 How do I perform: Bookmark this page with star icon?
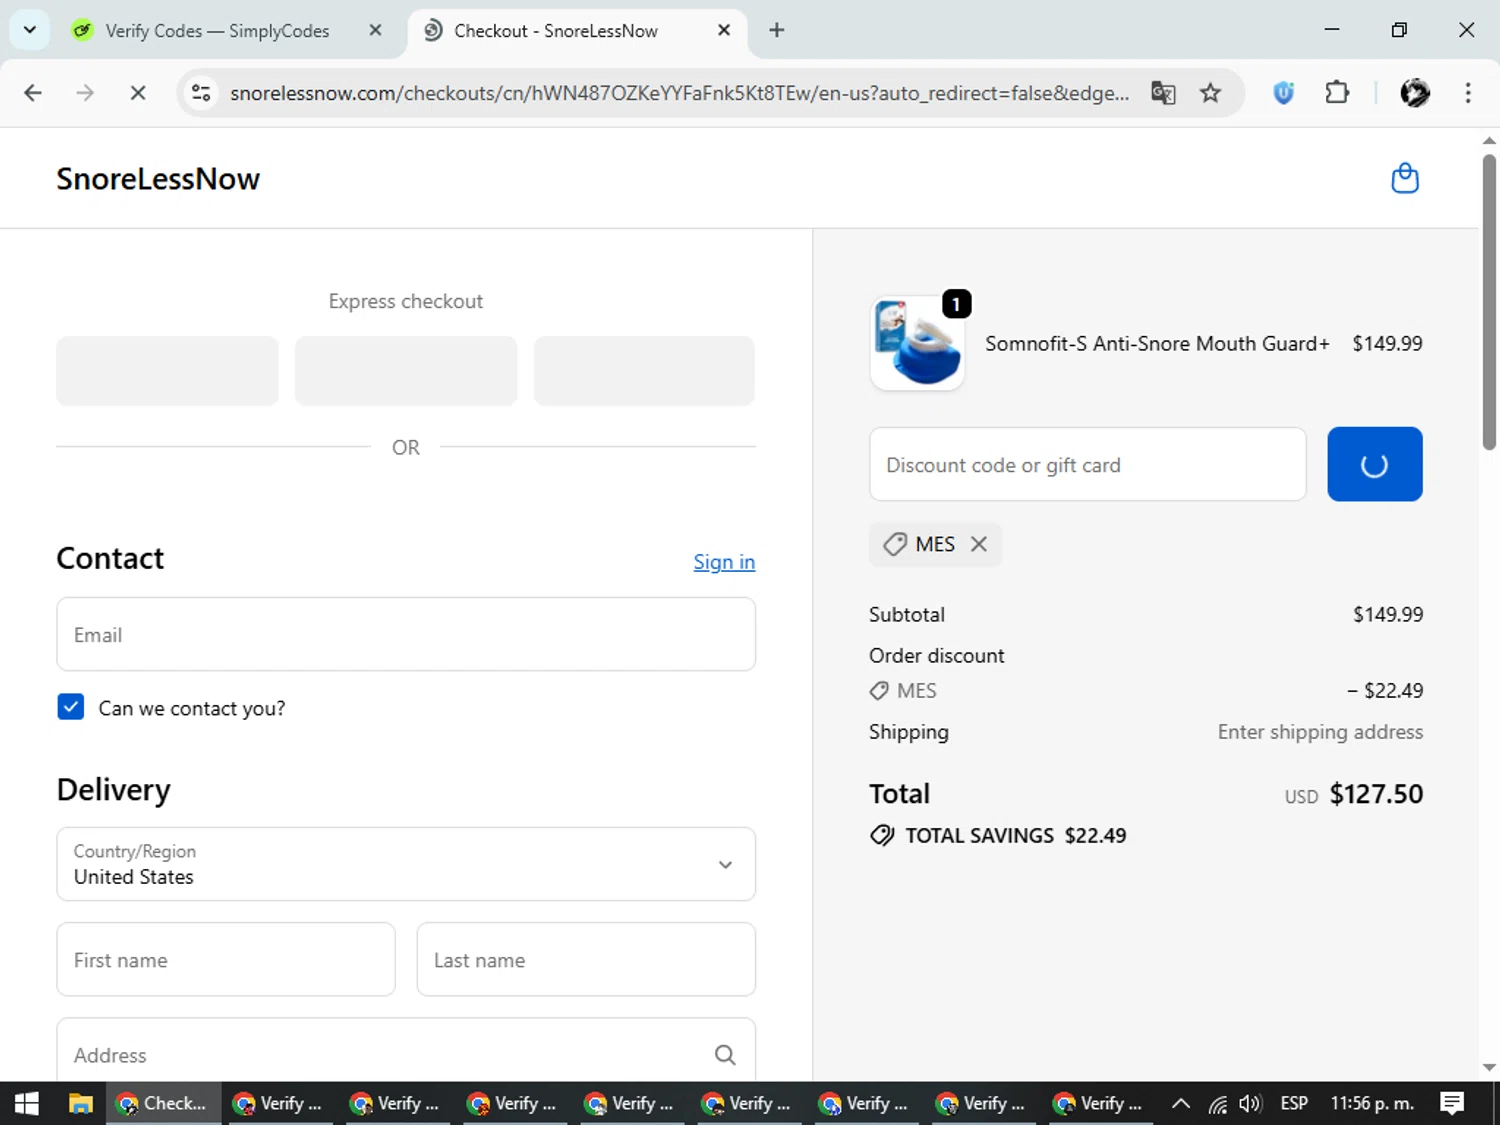coord(1210,93)
